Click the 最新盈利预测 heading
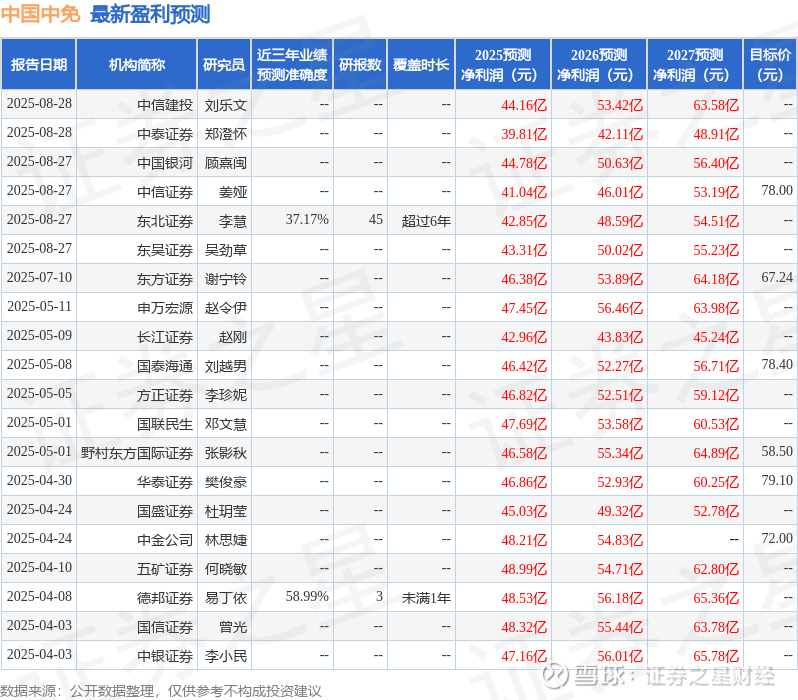The width and height of the screenshot is (798, 700). coord(150,14)
